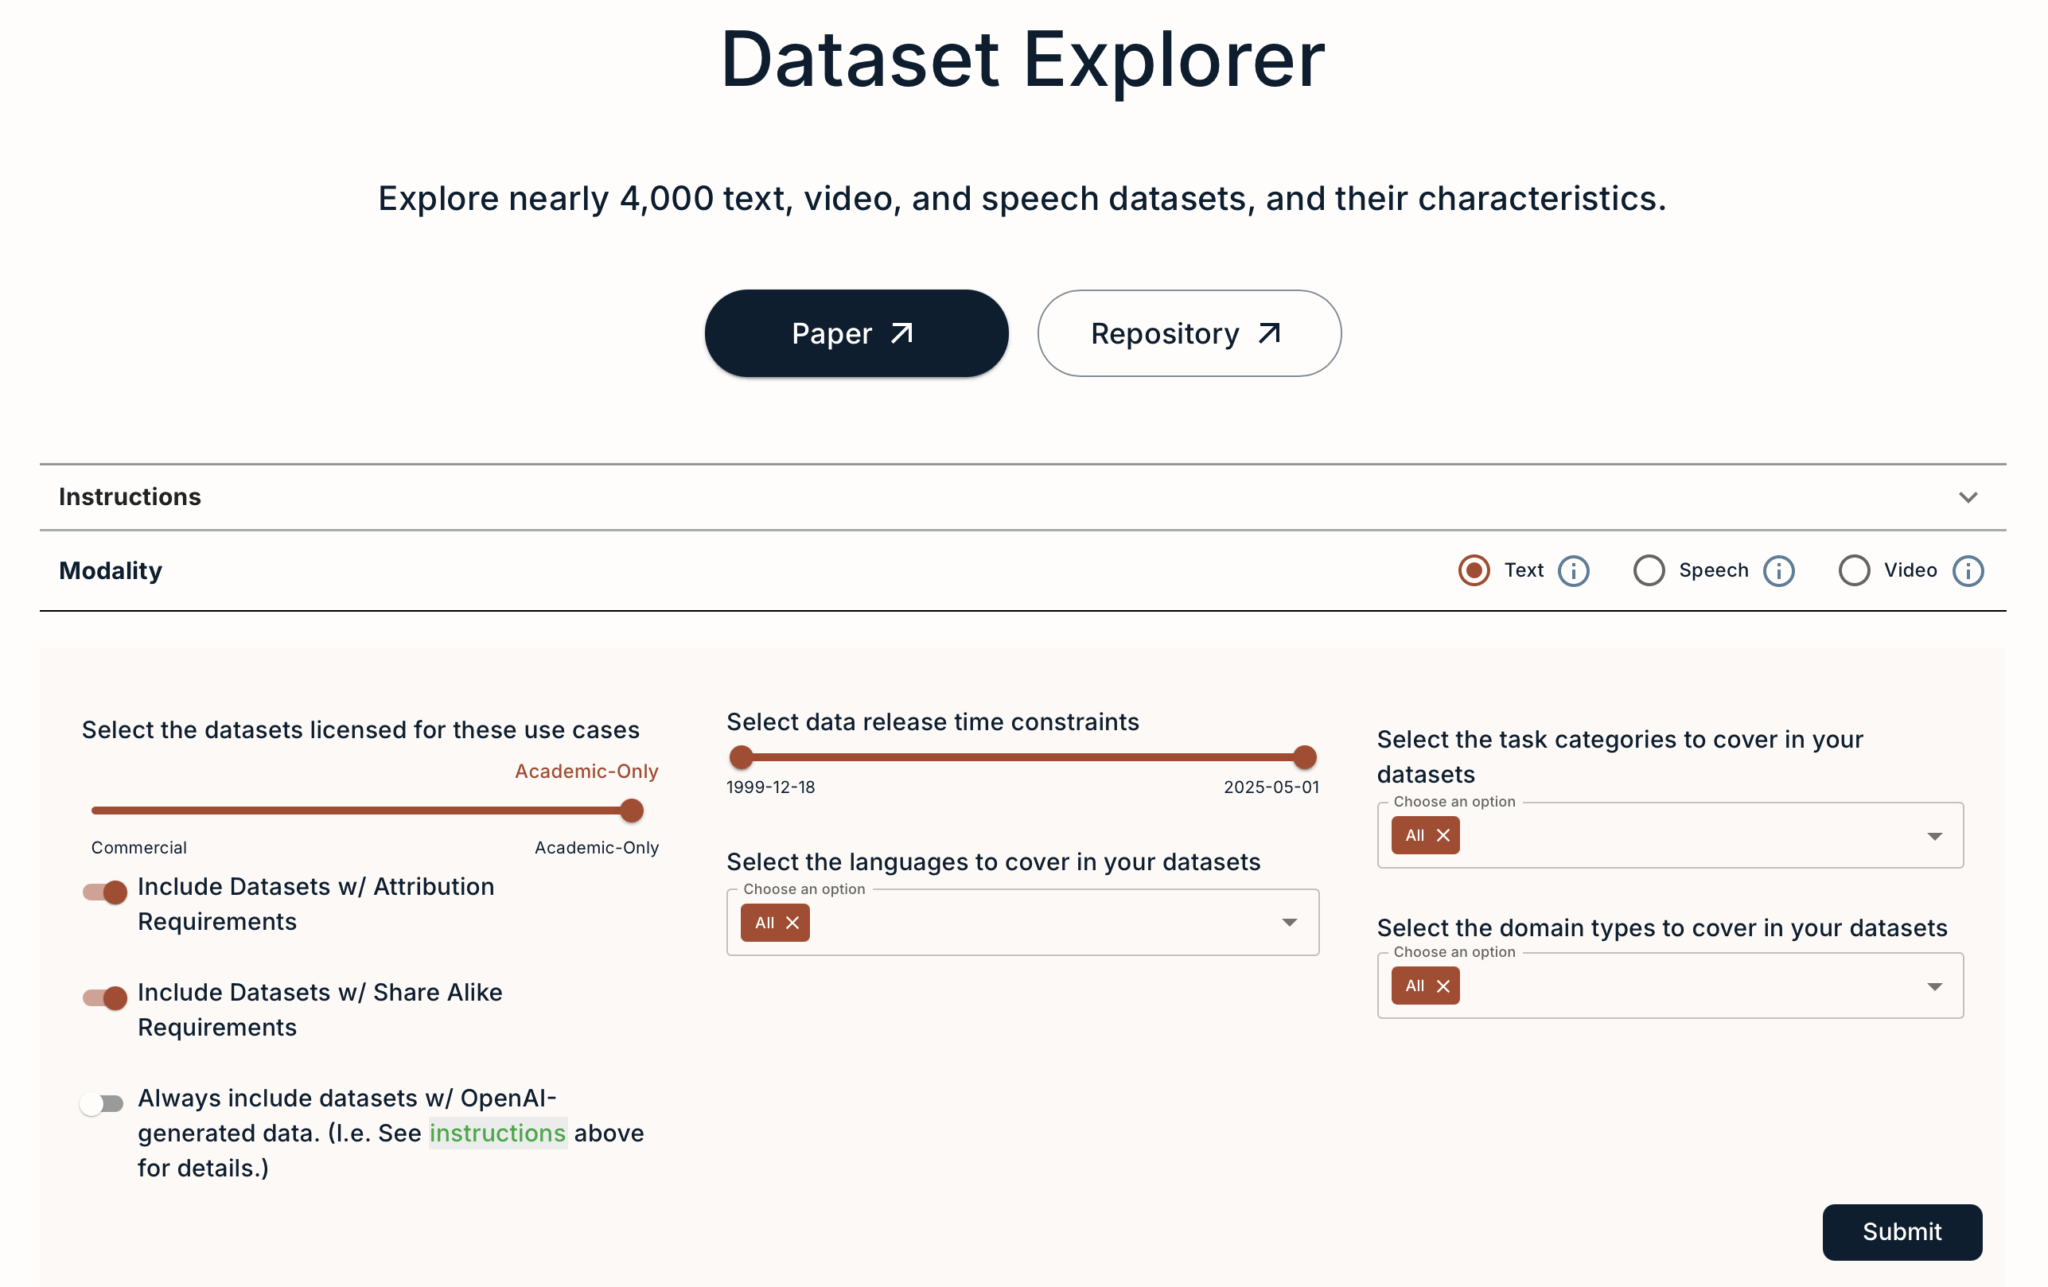Click the Submit button
2048x1287 pixels.
(x=1901, y=1232)
